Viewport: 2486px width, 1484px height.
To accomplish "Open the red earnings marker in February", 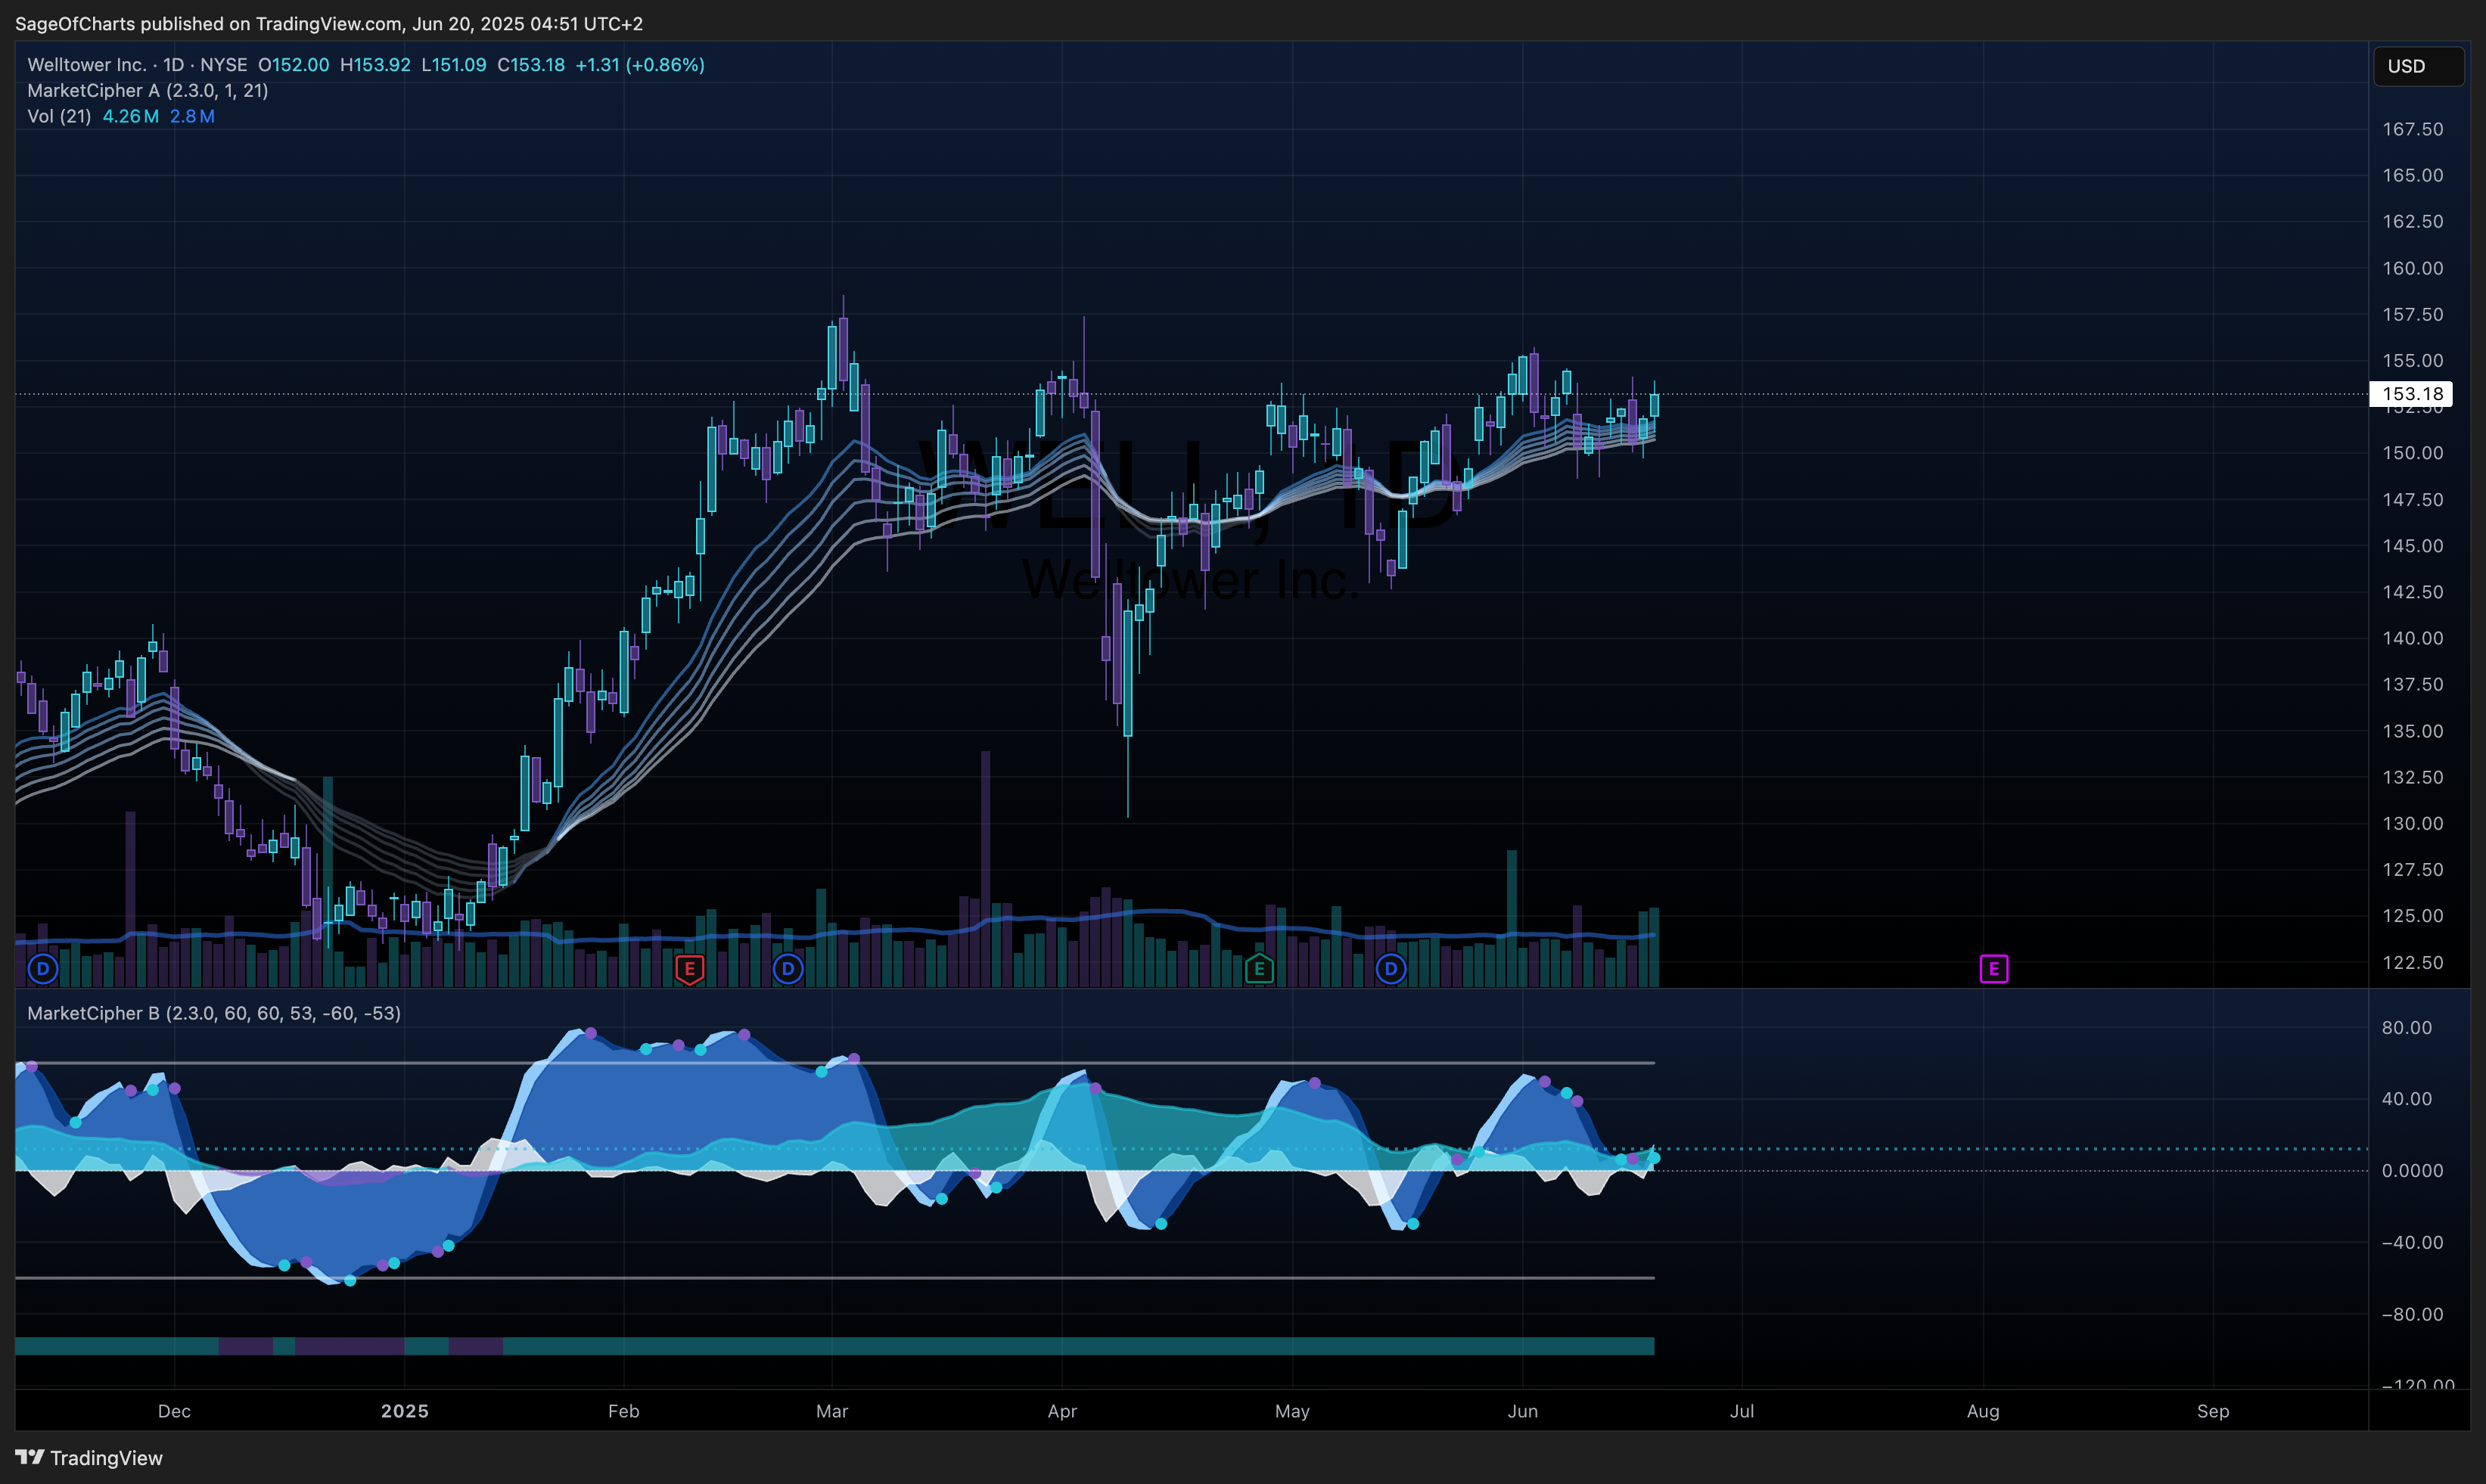I will point(690,969).
